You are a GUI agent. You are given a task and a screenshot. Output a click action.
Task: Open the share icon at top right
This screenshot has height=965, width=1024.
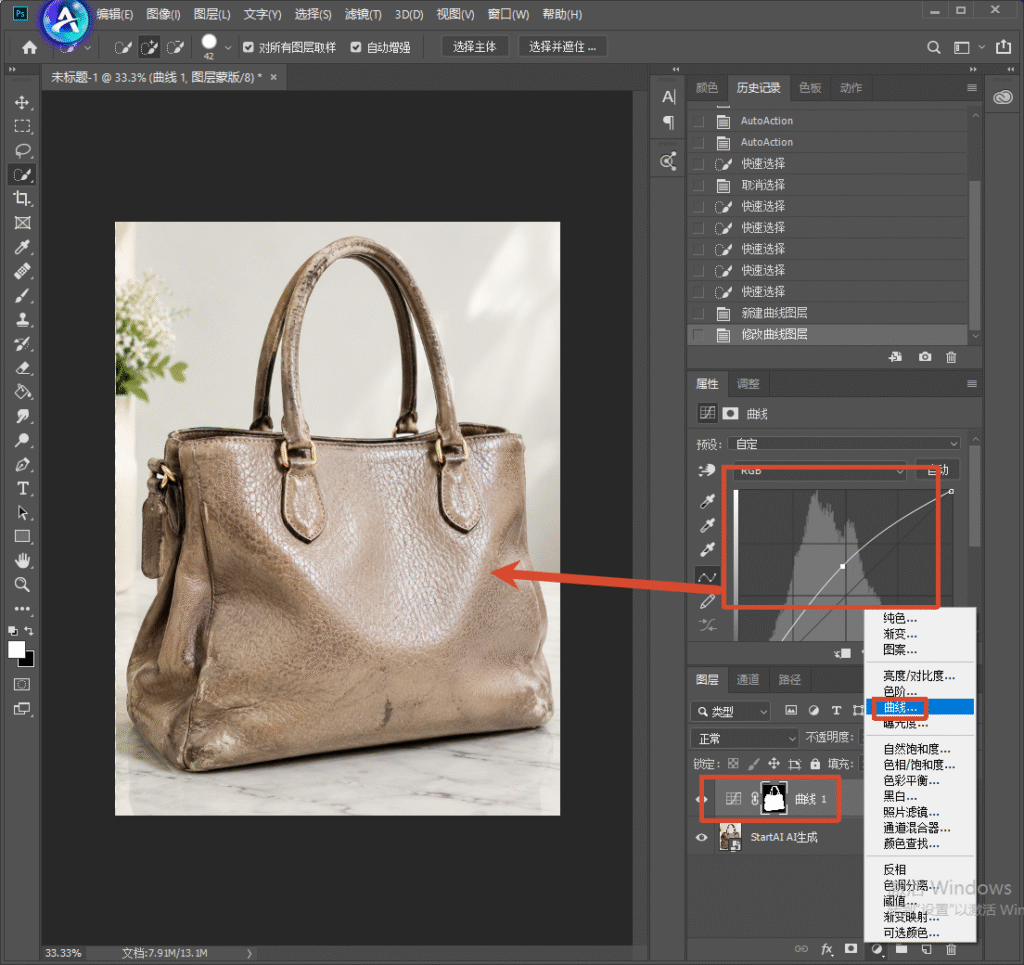point(1003,47)
